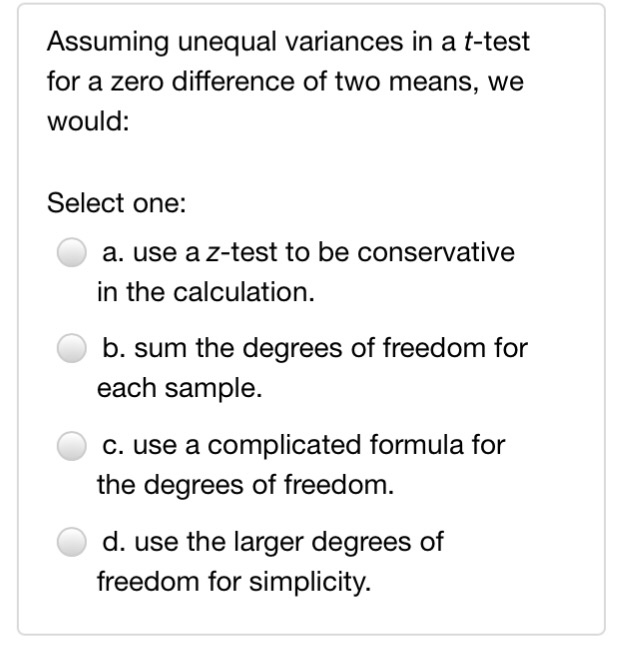The height and width of the screenshot is (653, 633).
Task: Click the "freedom for simplicity." line
Action: (234, 581)
